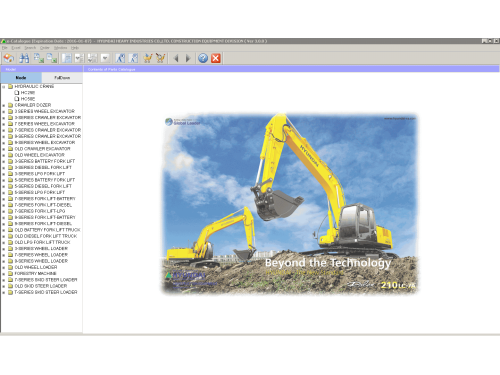Expand the OLD CRAWLER EXCAVATOR node
The width and height of the screenshot is (500, 375).
click(4, 149)
